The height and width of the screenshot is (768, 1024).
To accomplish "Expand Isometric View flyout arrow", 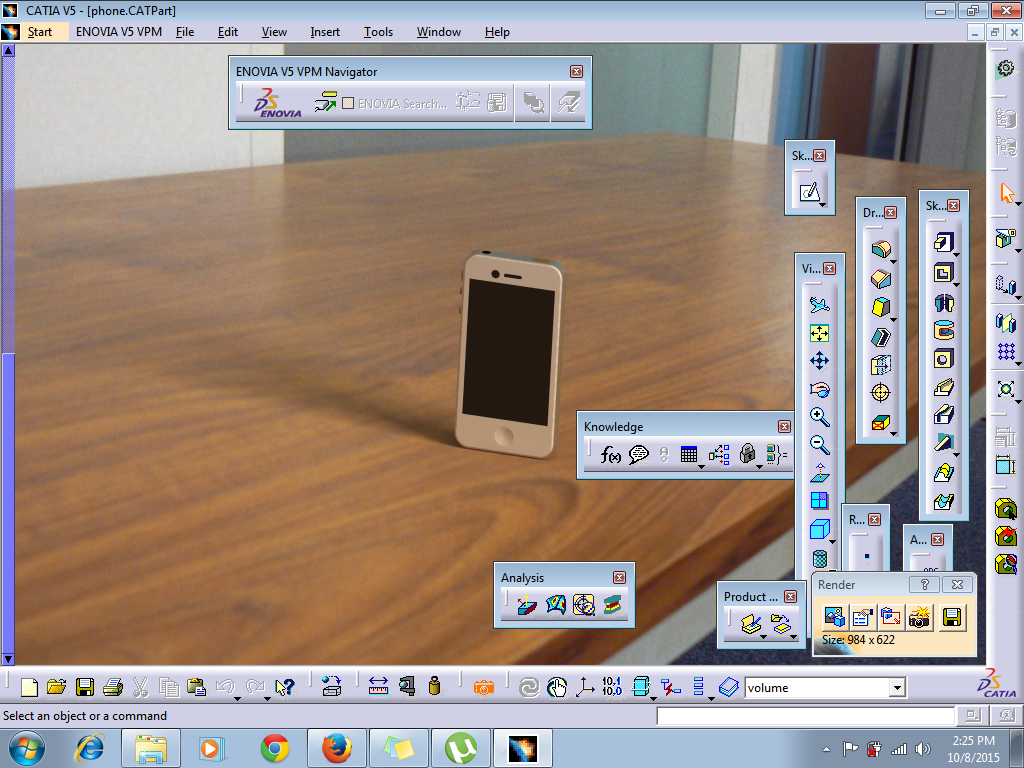I will [x=832, y=541].
